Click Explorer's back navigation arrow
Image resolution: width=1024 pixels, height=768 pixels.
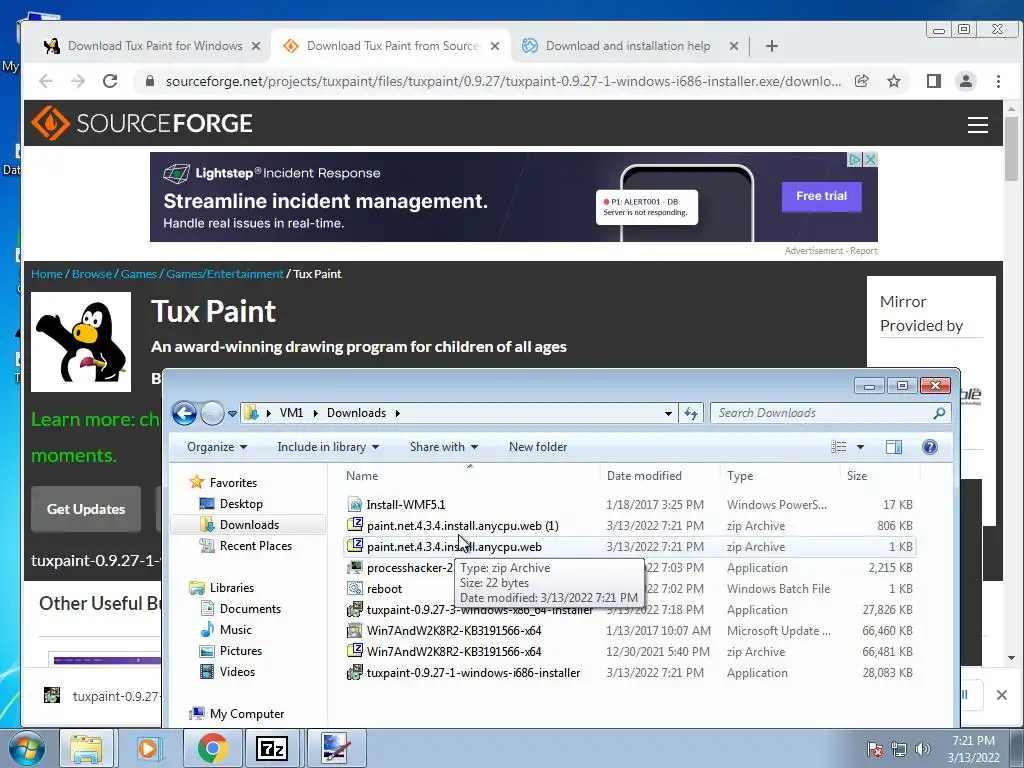184,413
